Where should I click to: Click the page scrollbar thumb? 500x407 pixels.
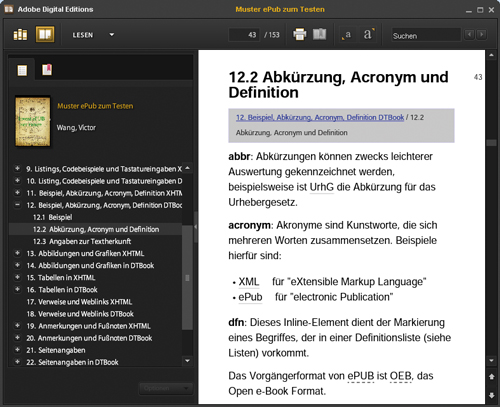point(491,143)
